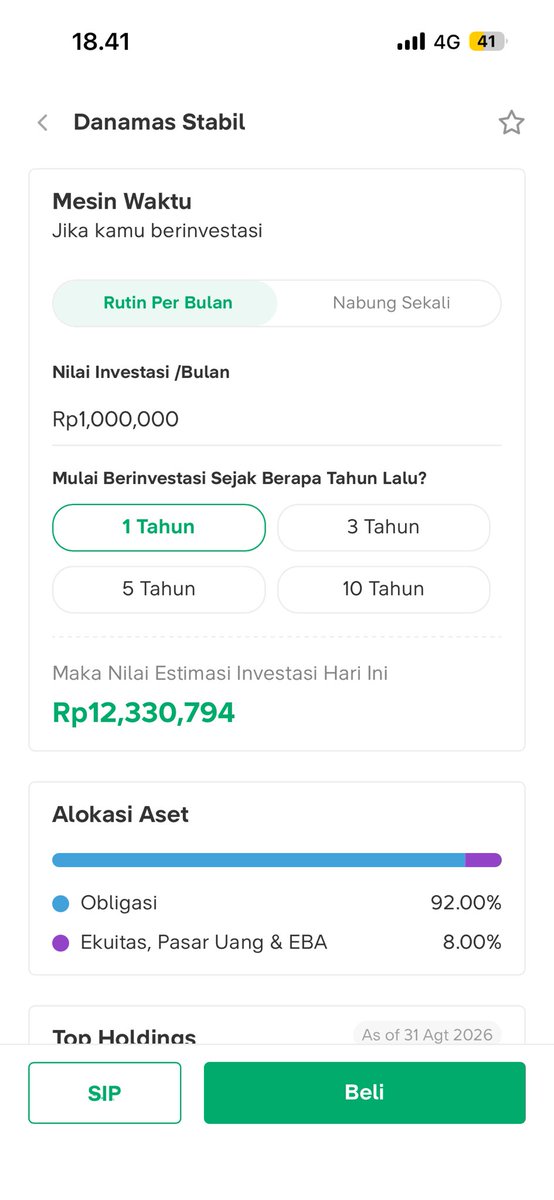Screen dimensions: 554x1200
Task: Edit the Rp1,000,000 monthly investment field
Action: pos(276,420)
